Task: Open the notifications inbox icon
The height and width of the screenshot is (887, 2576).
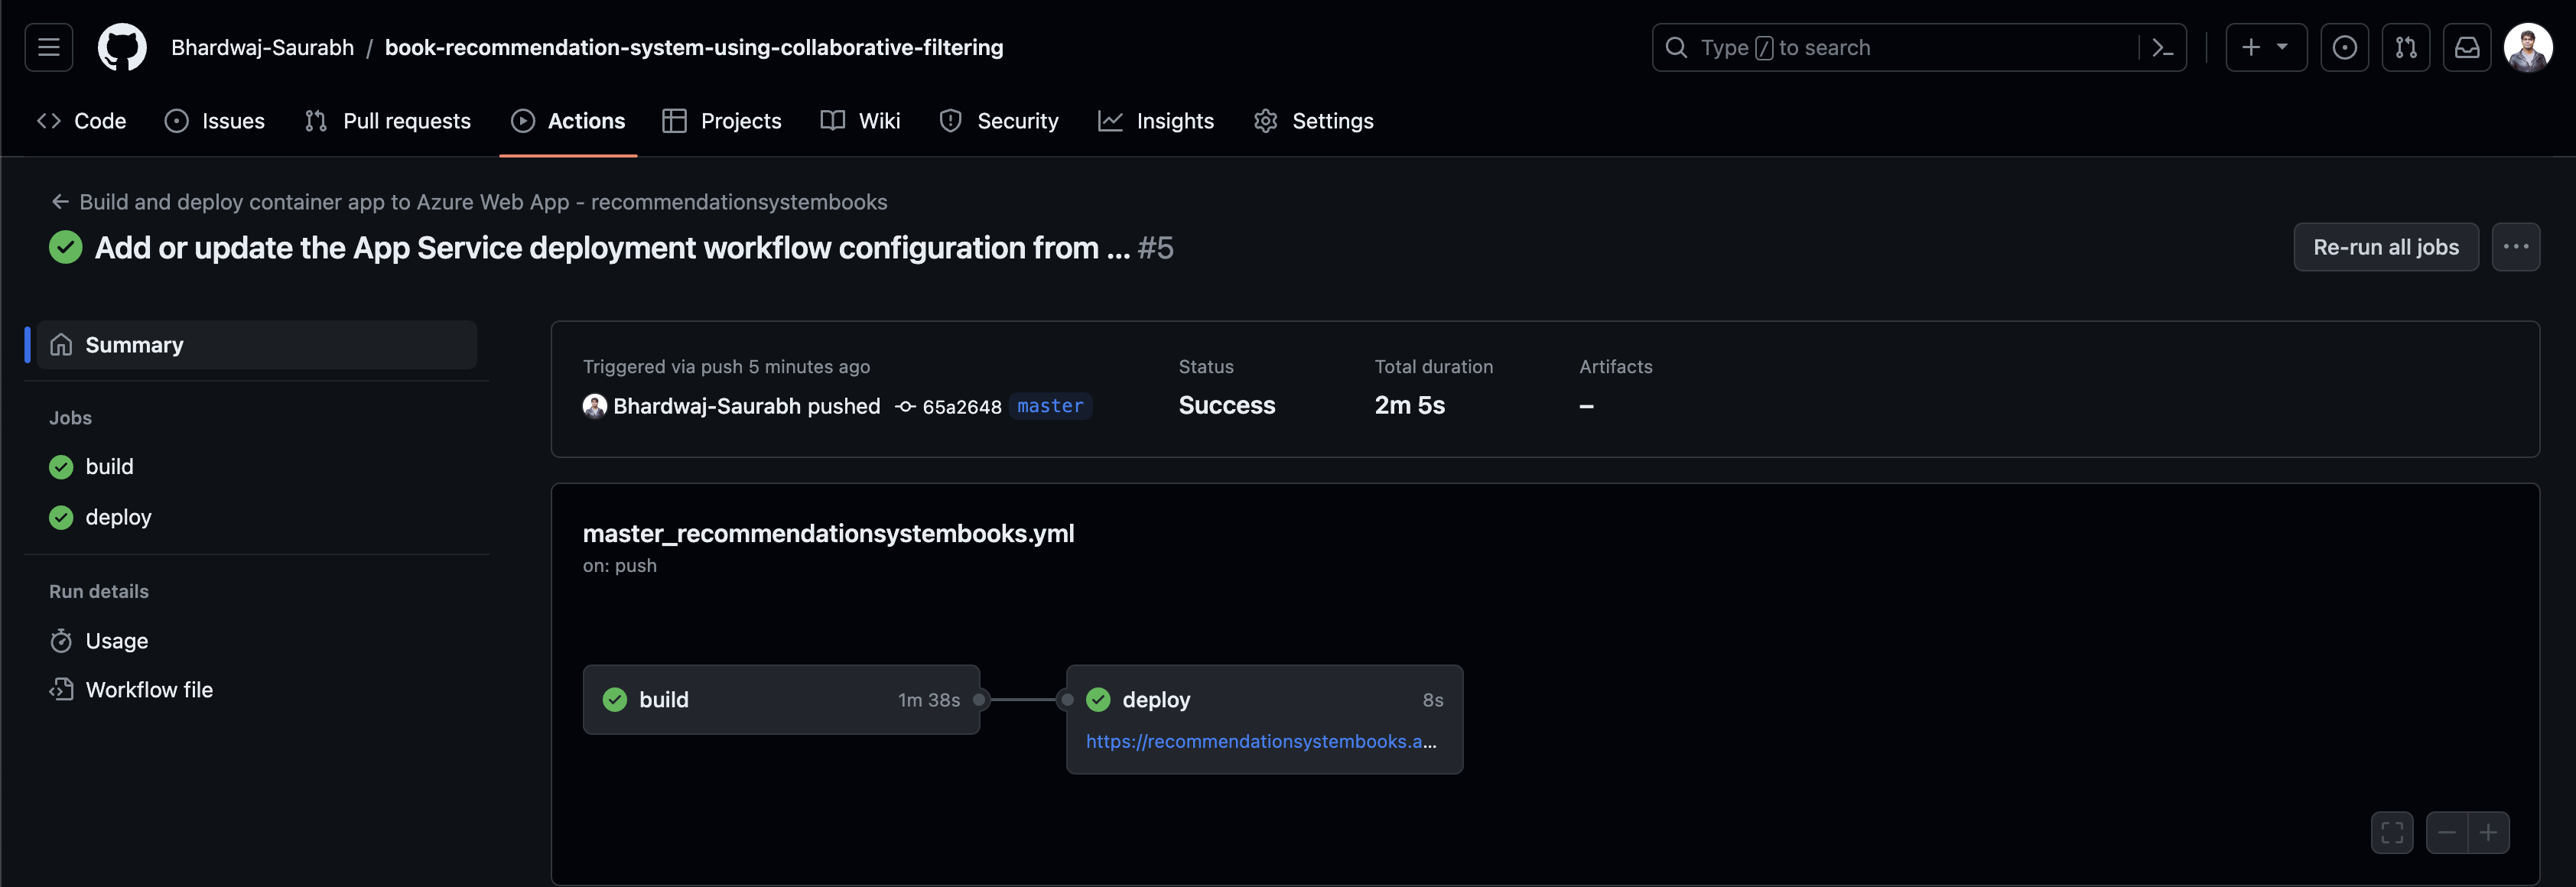Action: [2466, 47]
